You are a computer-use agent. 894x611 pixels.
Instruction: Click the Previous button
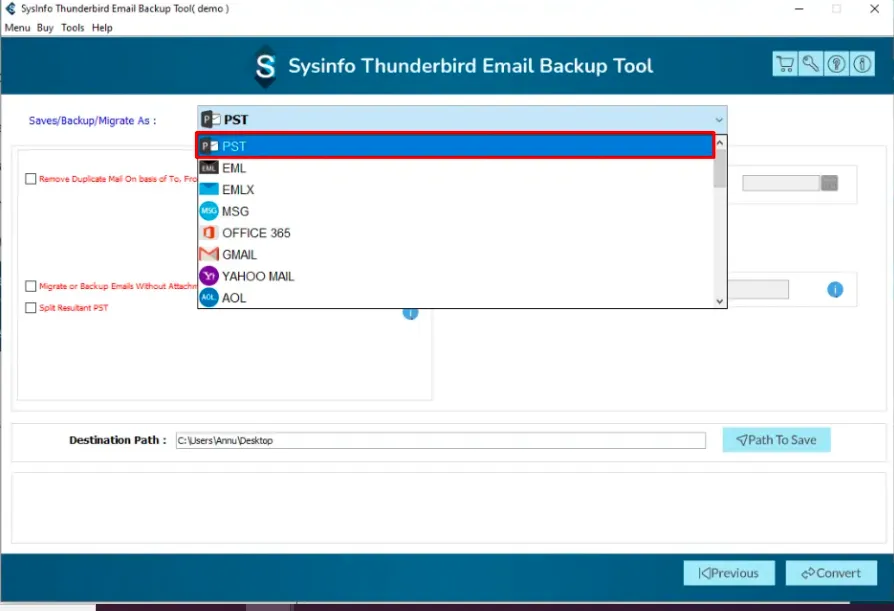[x=729, y=573]
